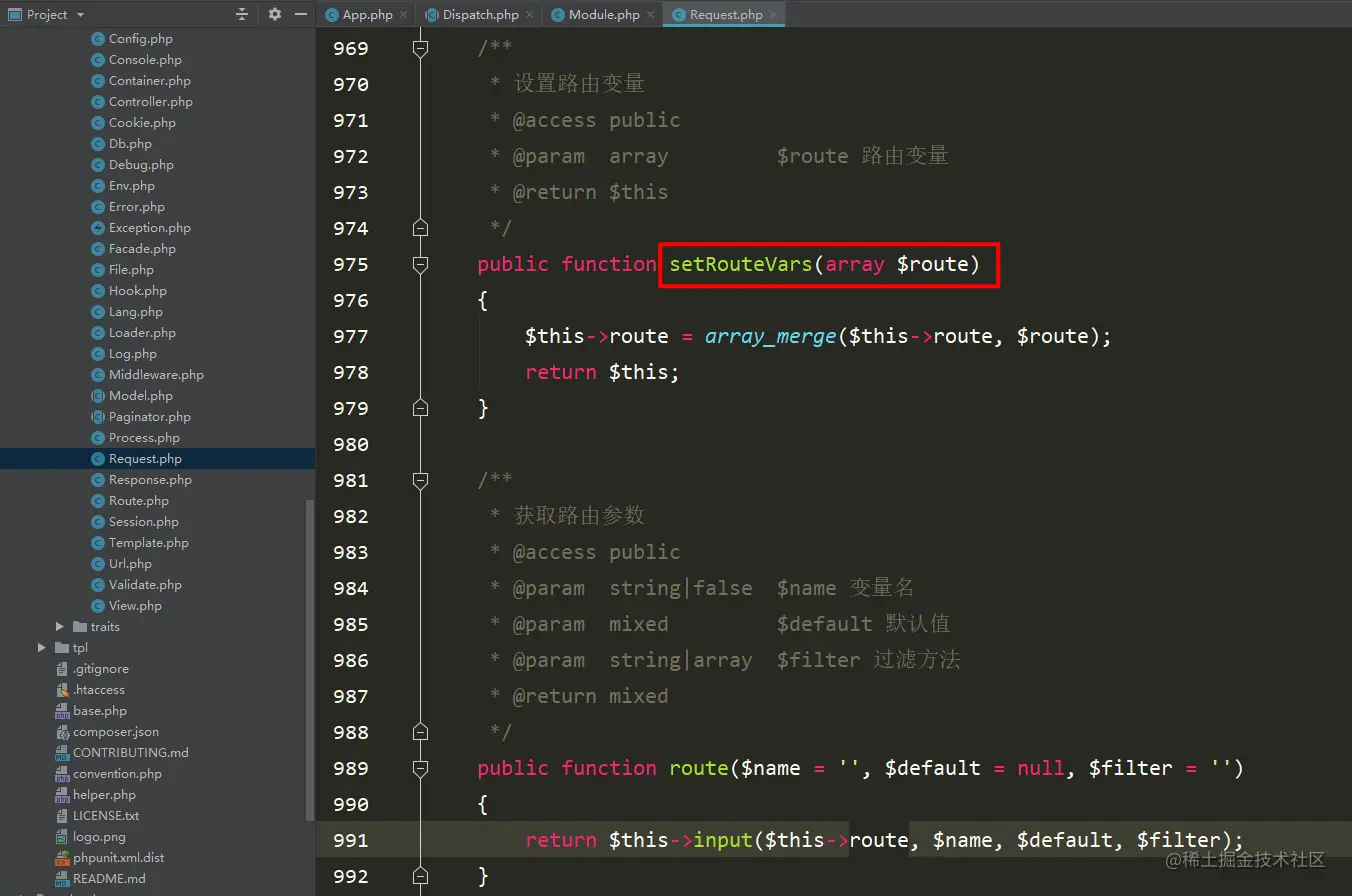
Task: Click the file icon beside .htaccess
Action: click(62, 690)
